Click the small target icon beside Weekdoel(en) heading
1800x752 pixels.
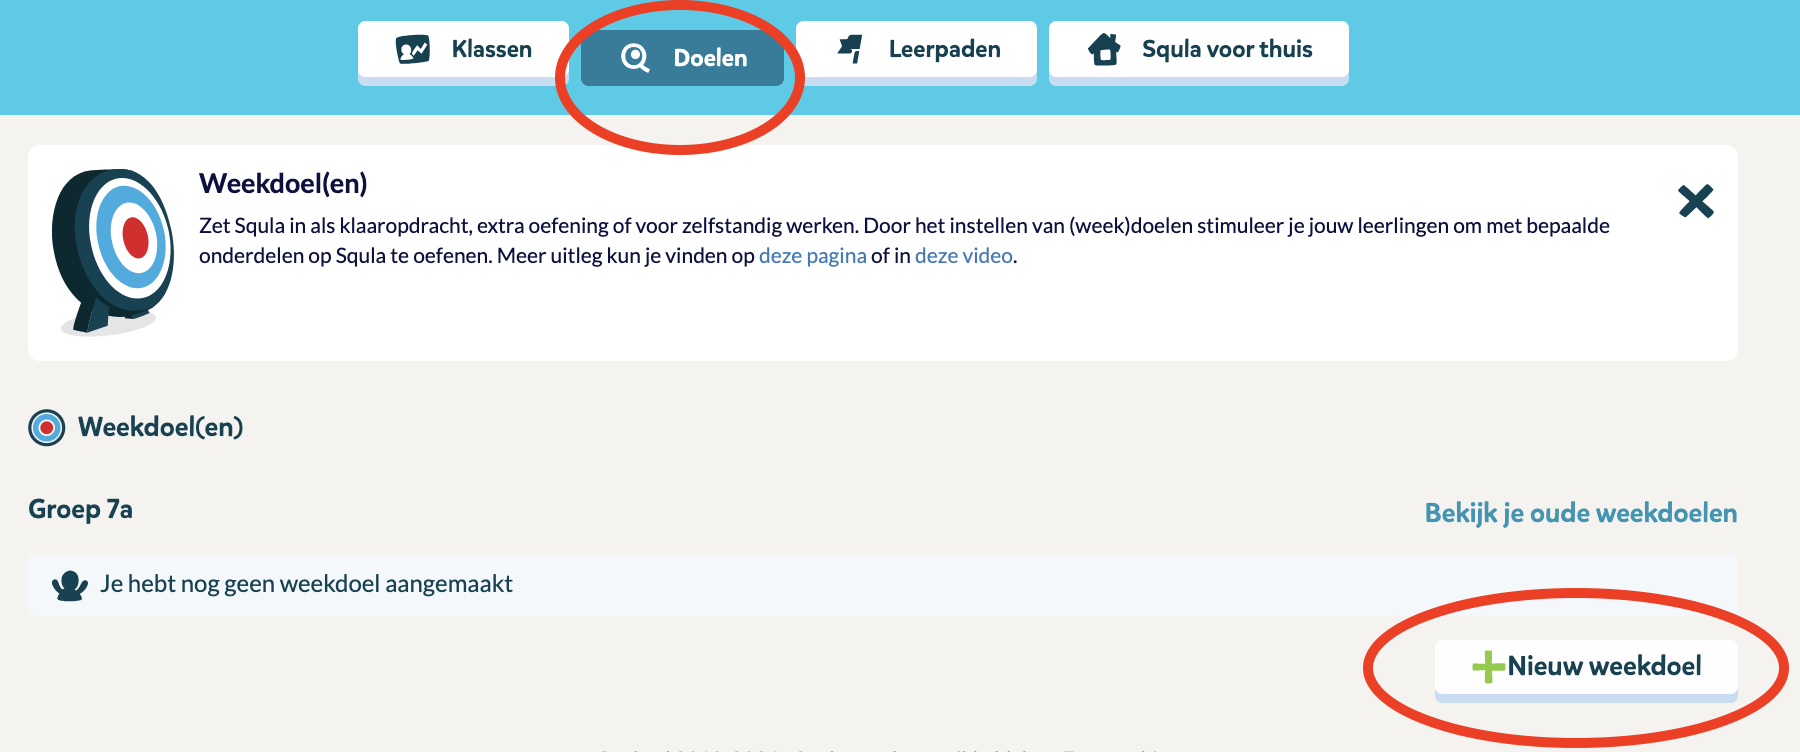46,428
